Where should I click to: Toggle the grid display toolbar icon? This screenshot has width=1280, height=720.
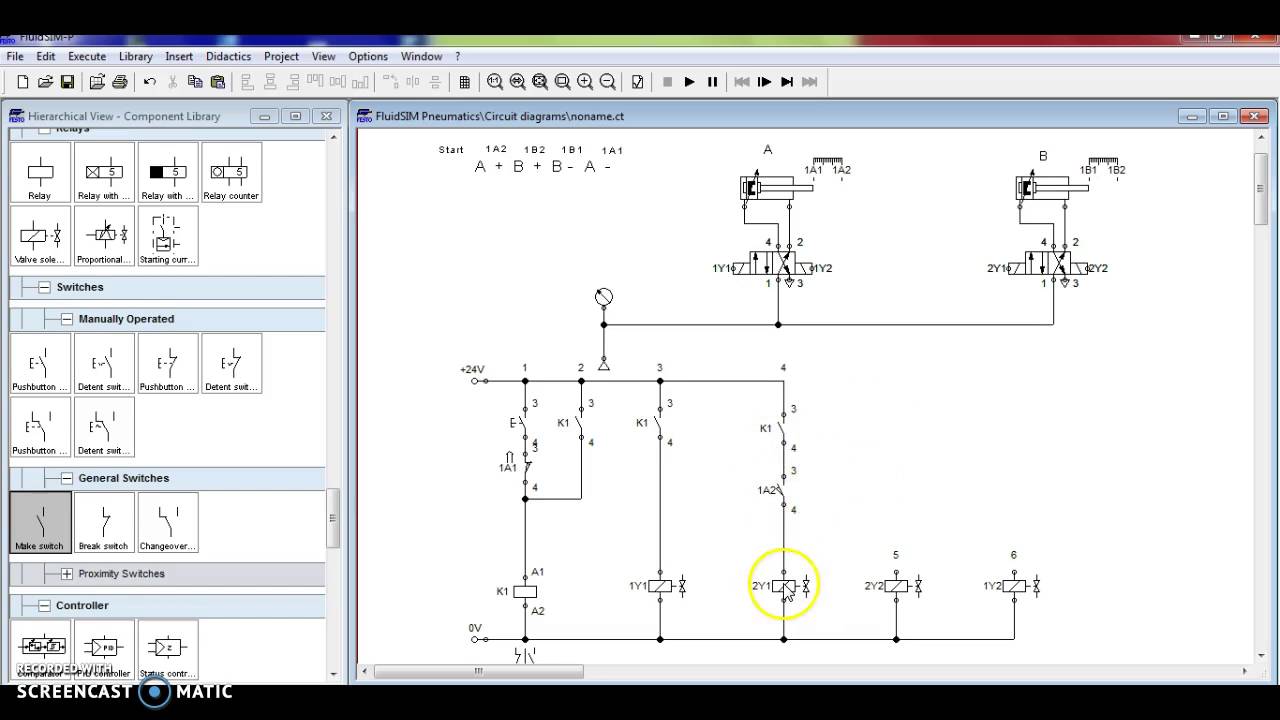click(x=464, y=82)
